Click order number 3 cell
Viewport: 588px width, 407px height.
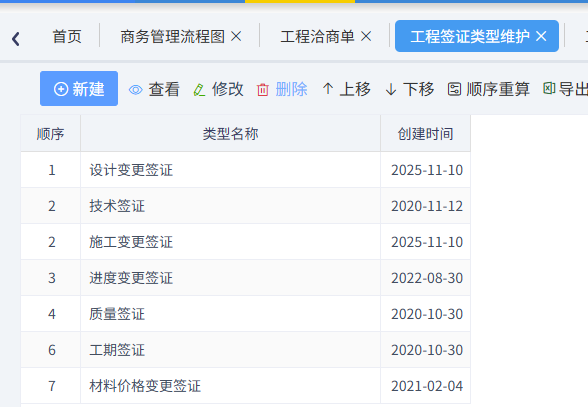pos(51,278)
